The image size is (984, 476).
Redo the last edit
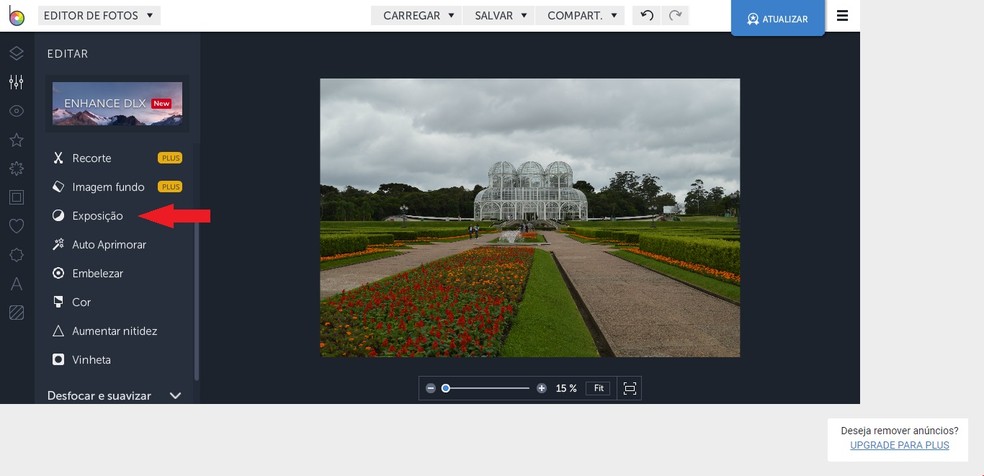pyautogui.click(x=675, y=16)
